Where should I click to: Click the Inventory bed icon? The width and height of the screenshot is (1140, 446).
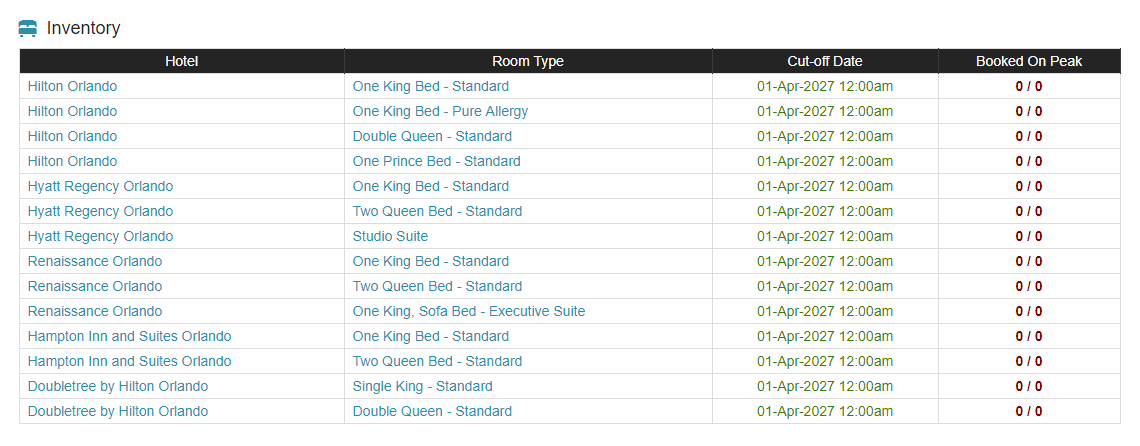pos(28,28)
